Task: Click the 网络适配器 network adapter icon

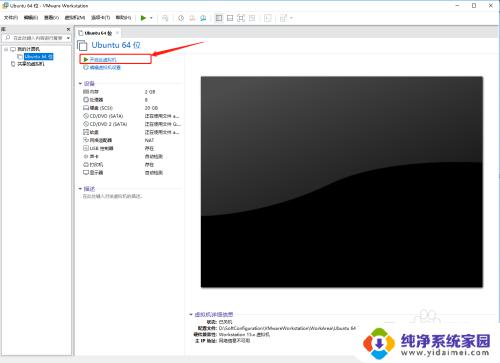Action: (x=86, y=140)
